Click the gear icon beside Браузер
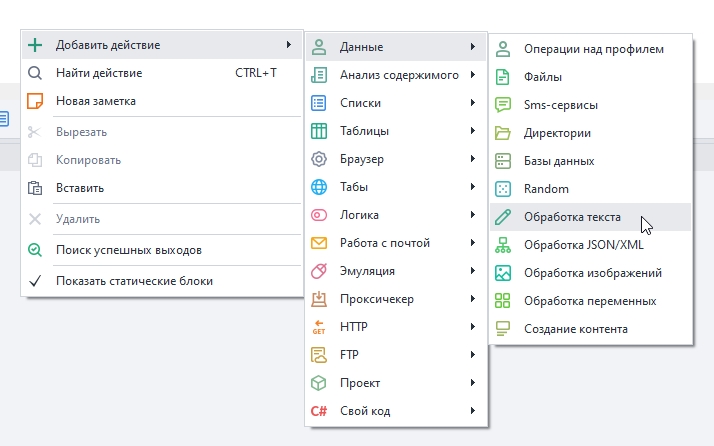The width and height of the screenshot is (714, 446). [x=319, y=159]
